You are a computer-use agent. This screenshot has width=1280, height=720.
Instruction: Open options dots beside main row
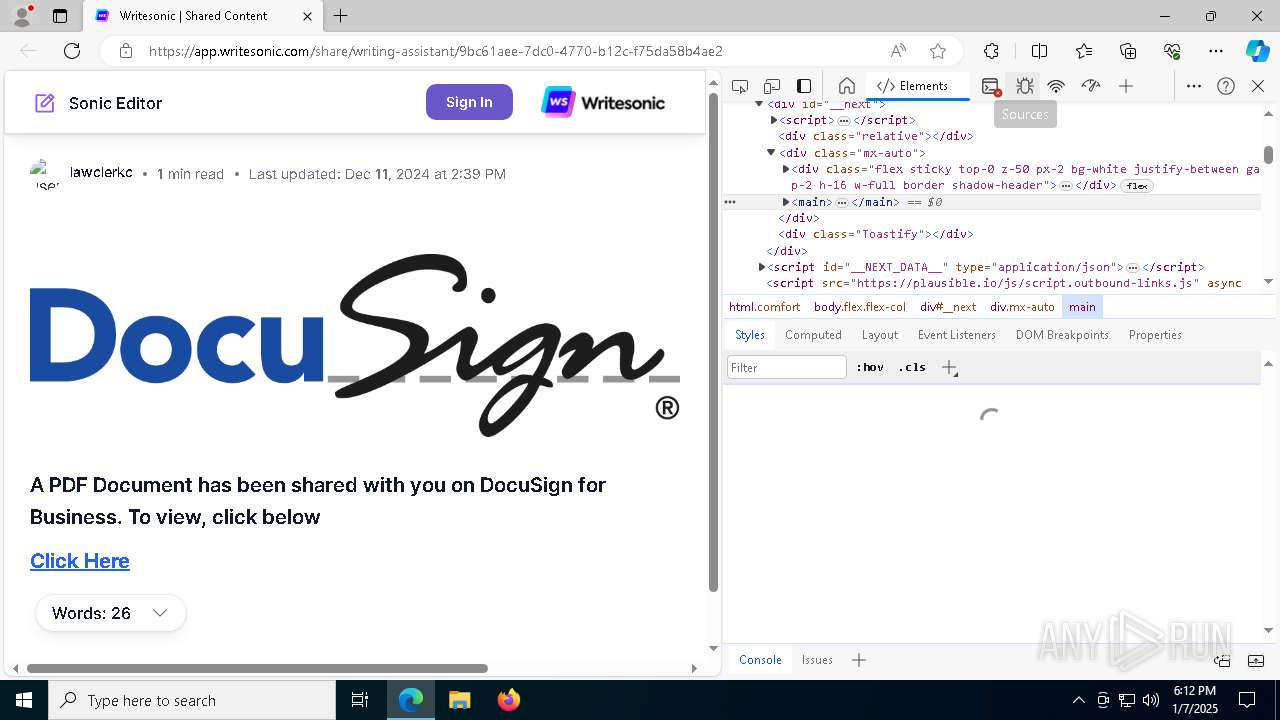pos(730,202)
